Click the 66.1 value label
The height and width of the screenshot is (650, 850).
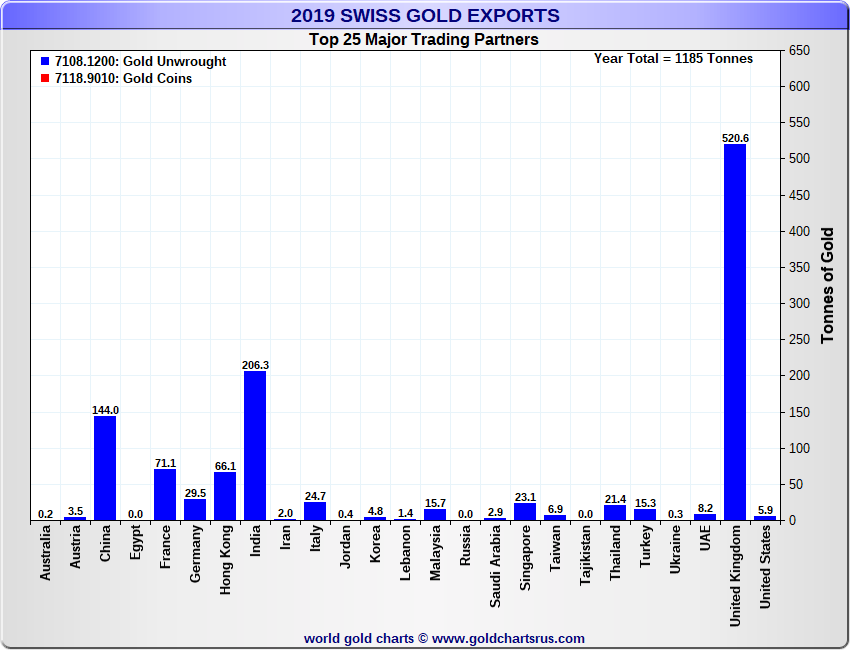coord(226,467)
